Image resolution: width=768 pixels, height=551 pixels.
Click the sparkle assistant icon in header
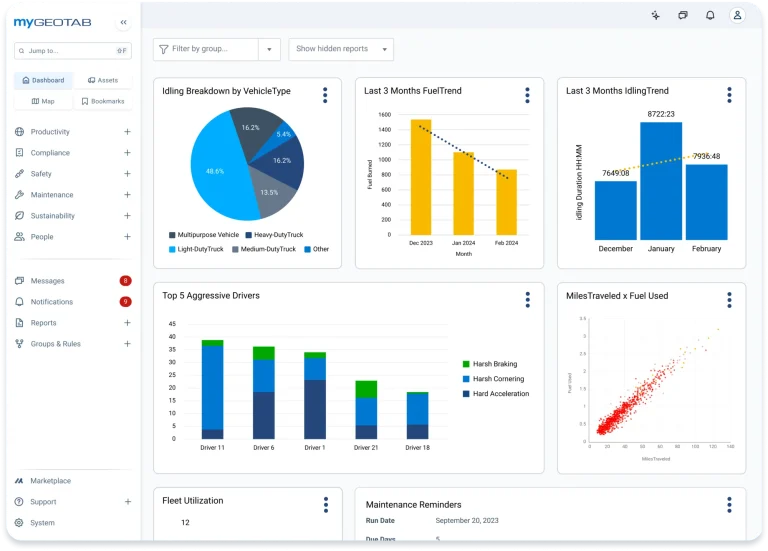[655, 16]
